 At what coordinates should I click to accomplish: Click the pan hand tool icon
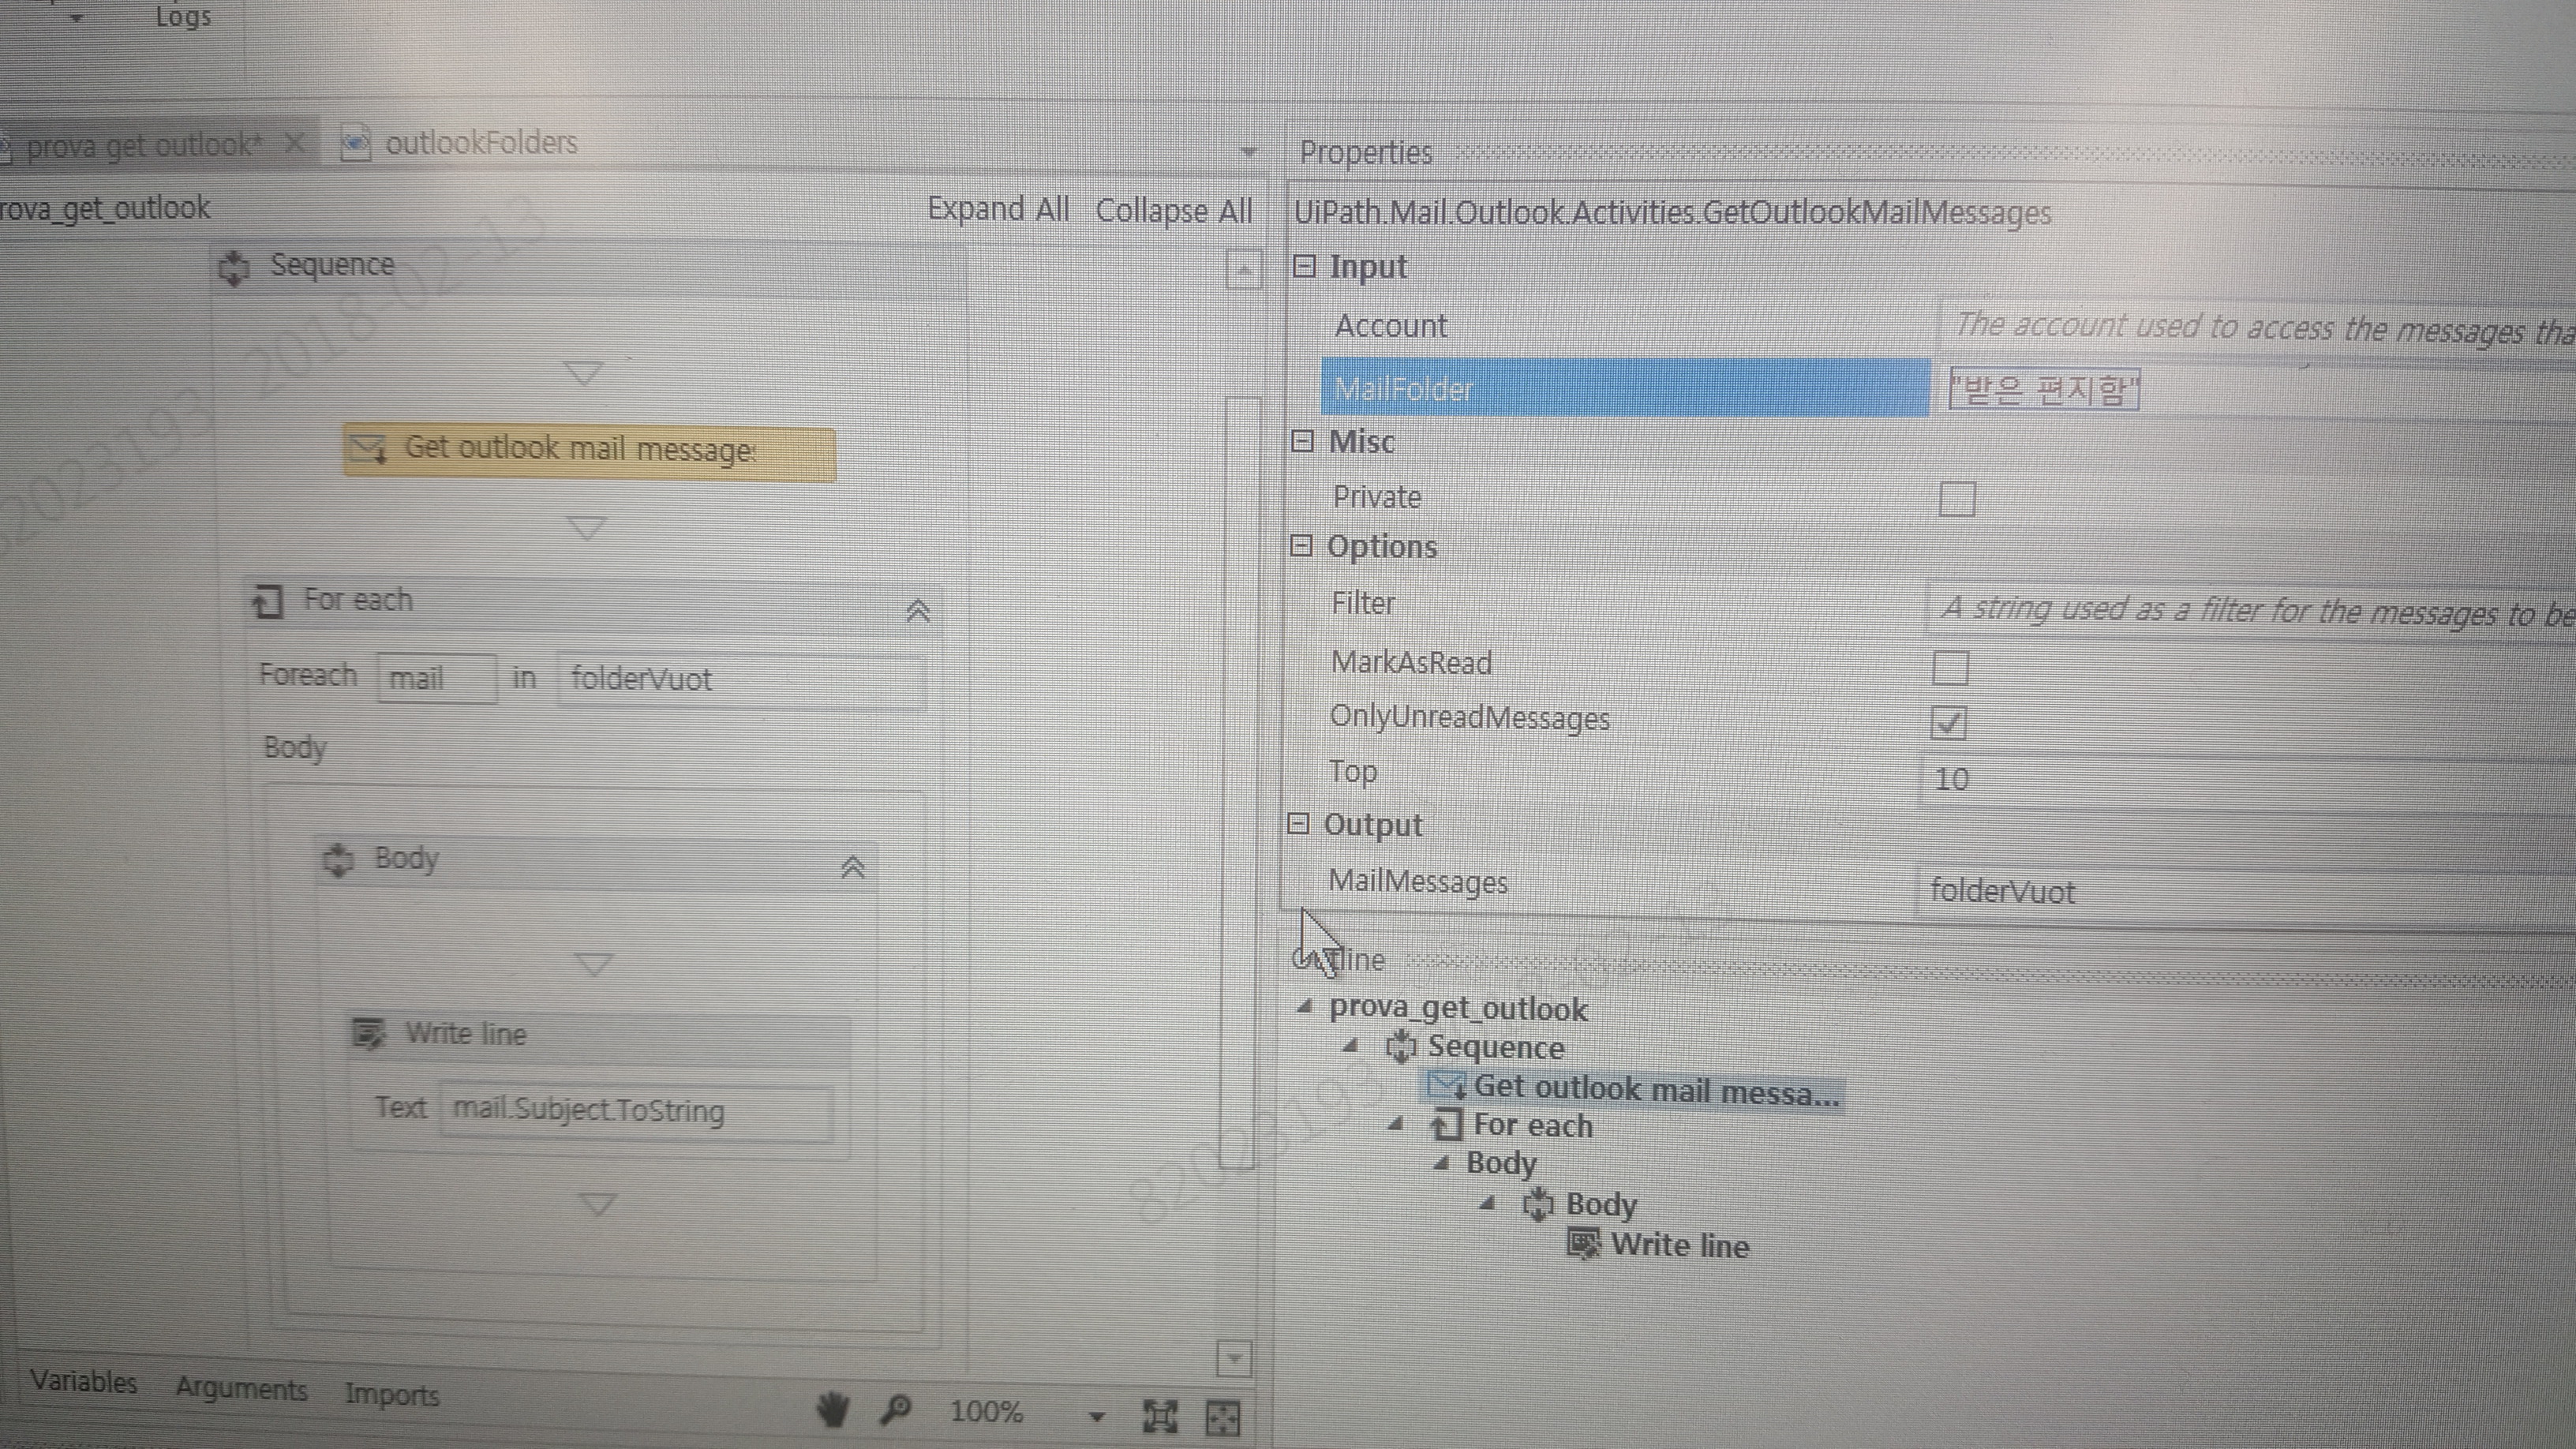pyautogui.click(x=832, y=1411)
